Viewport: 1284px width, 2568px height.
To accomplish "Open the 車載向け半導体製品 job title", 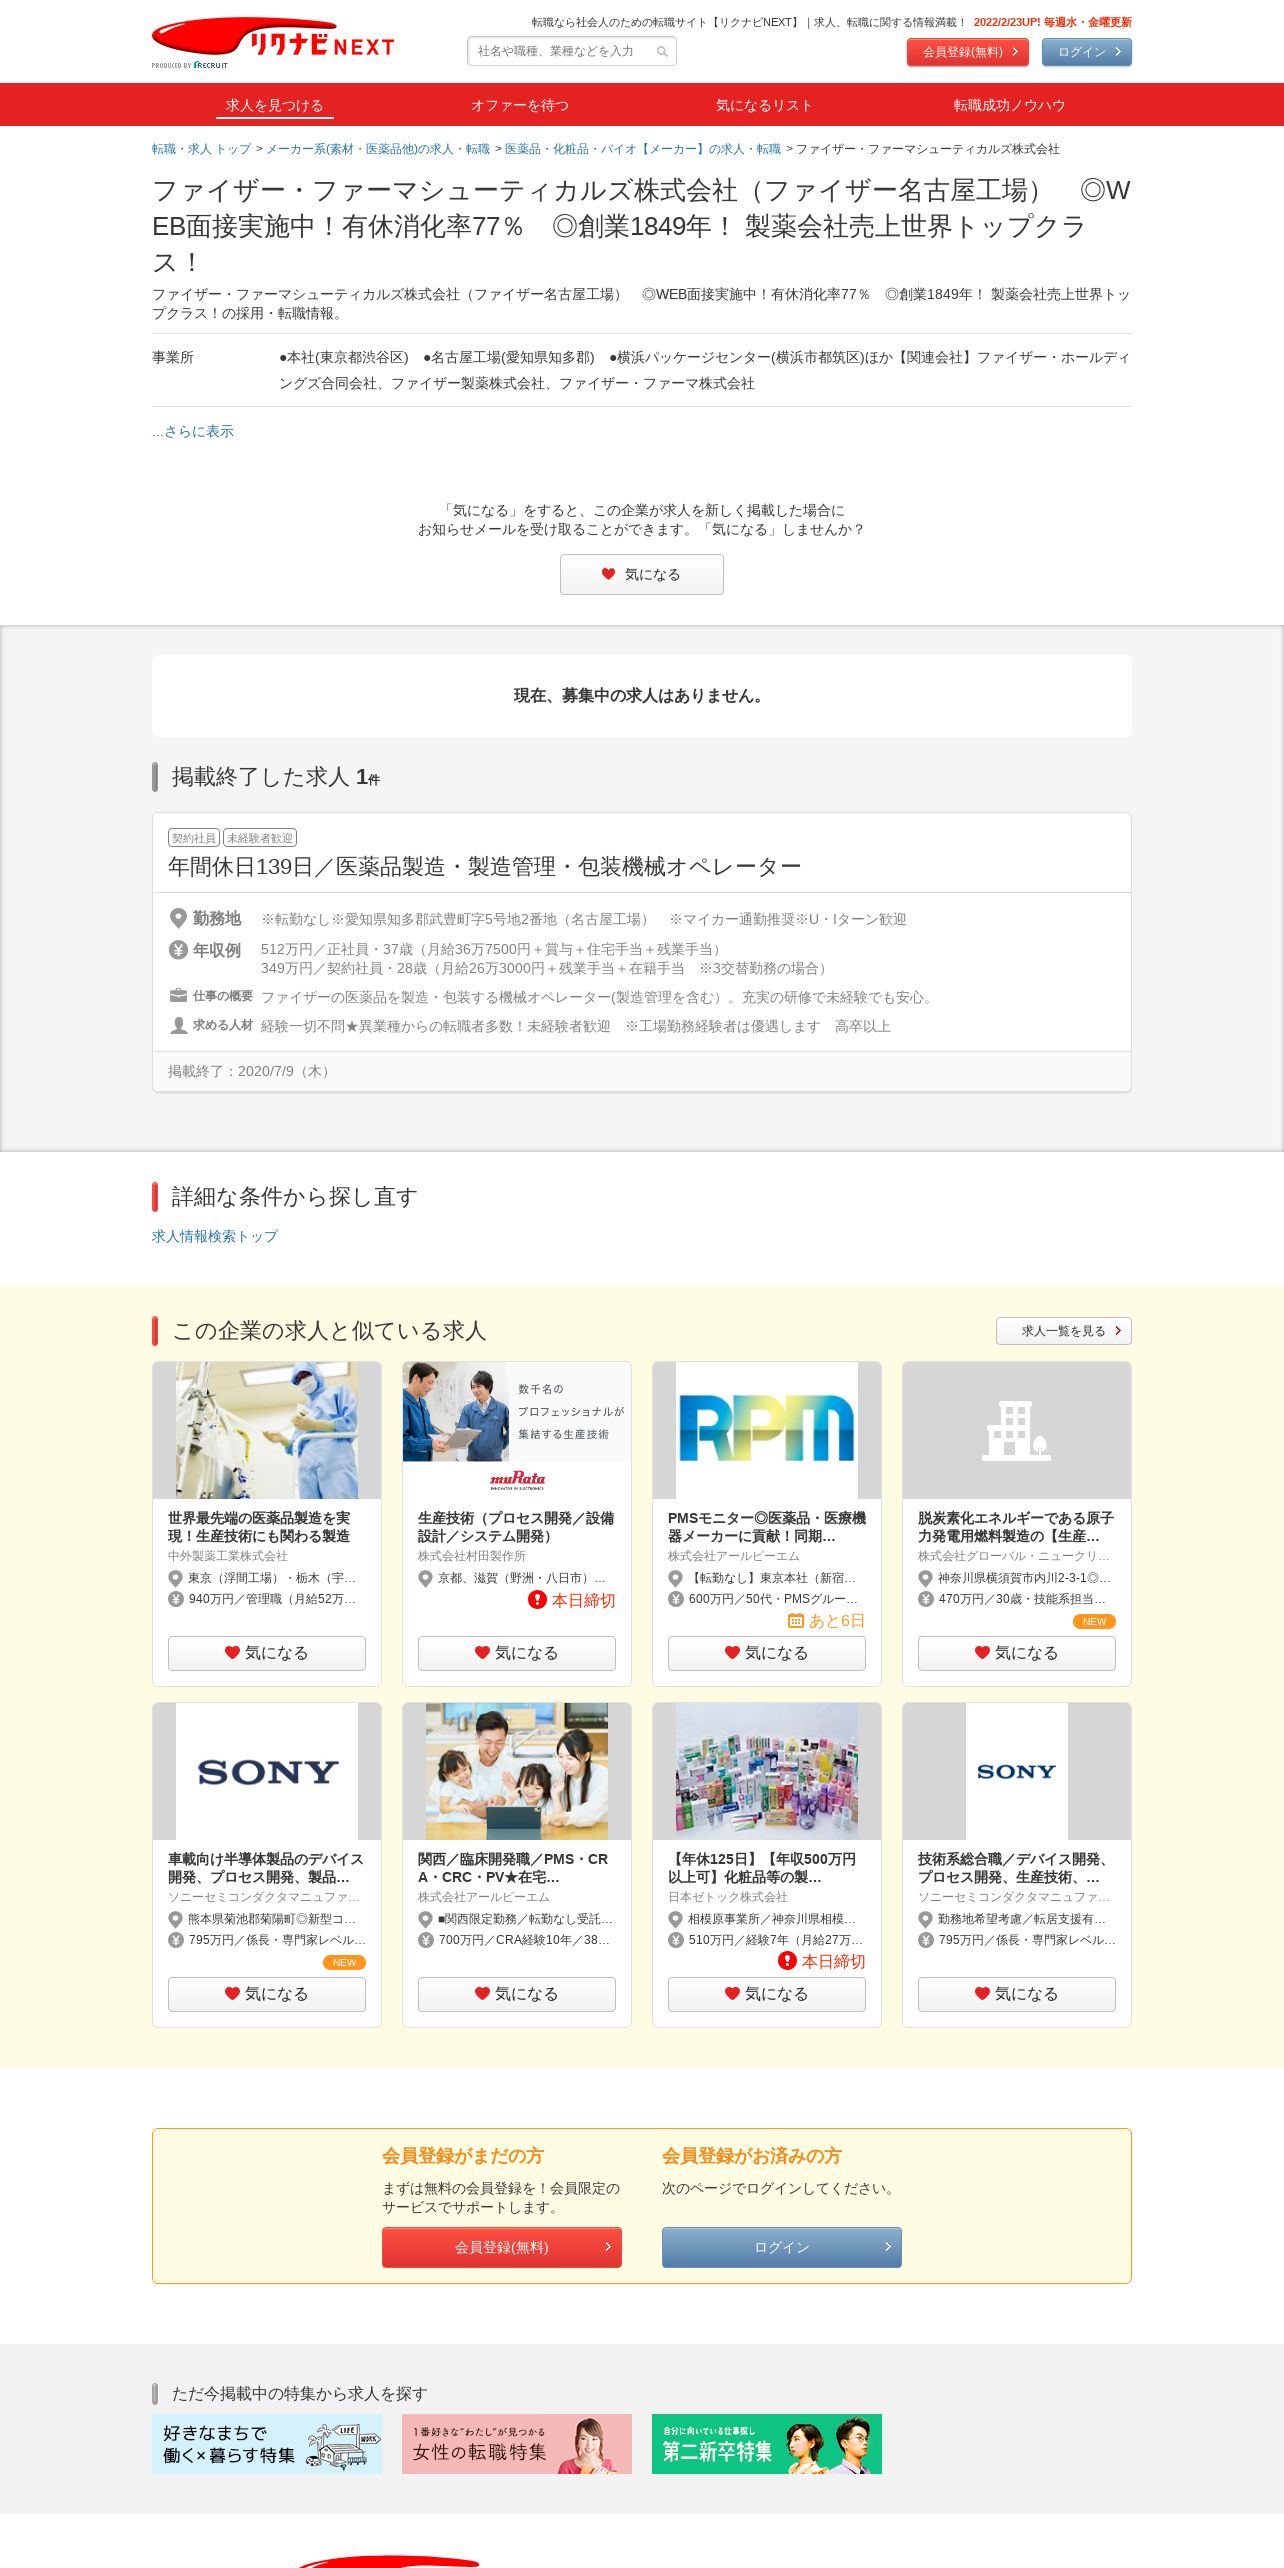I will [266, 1868].
